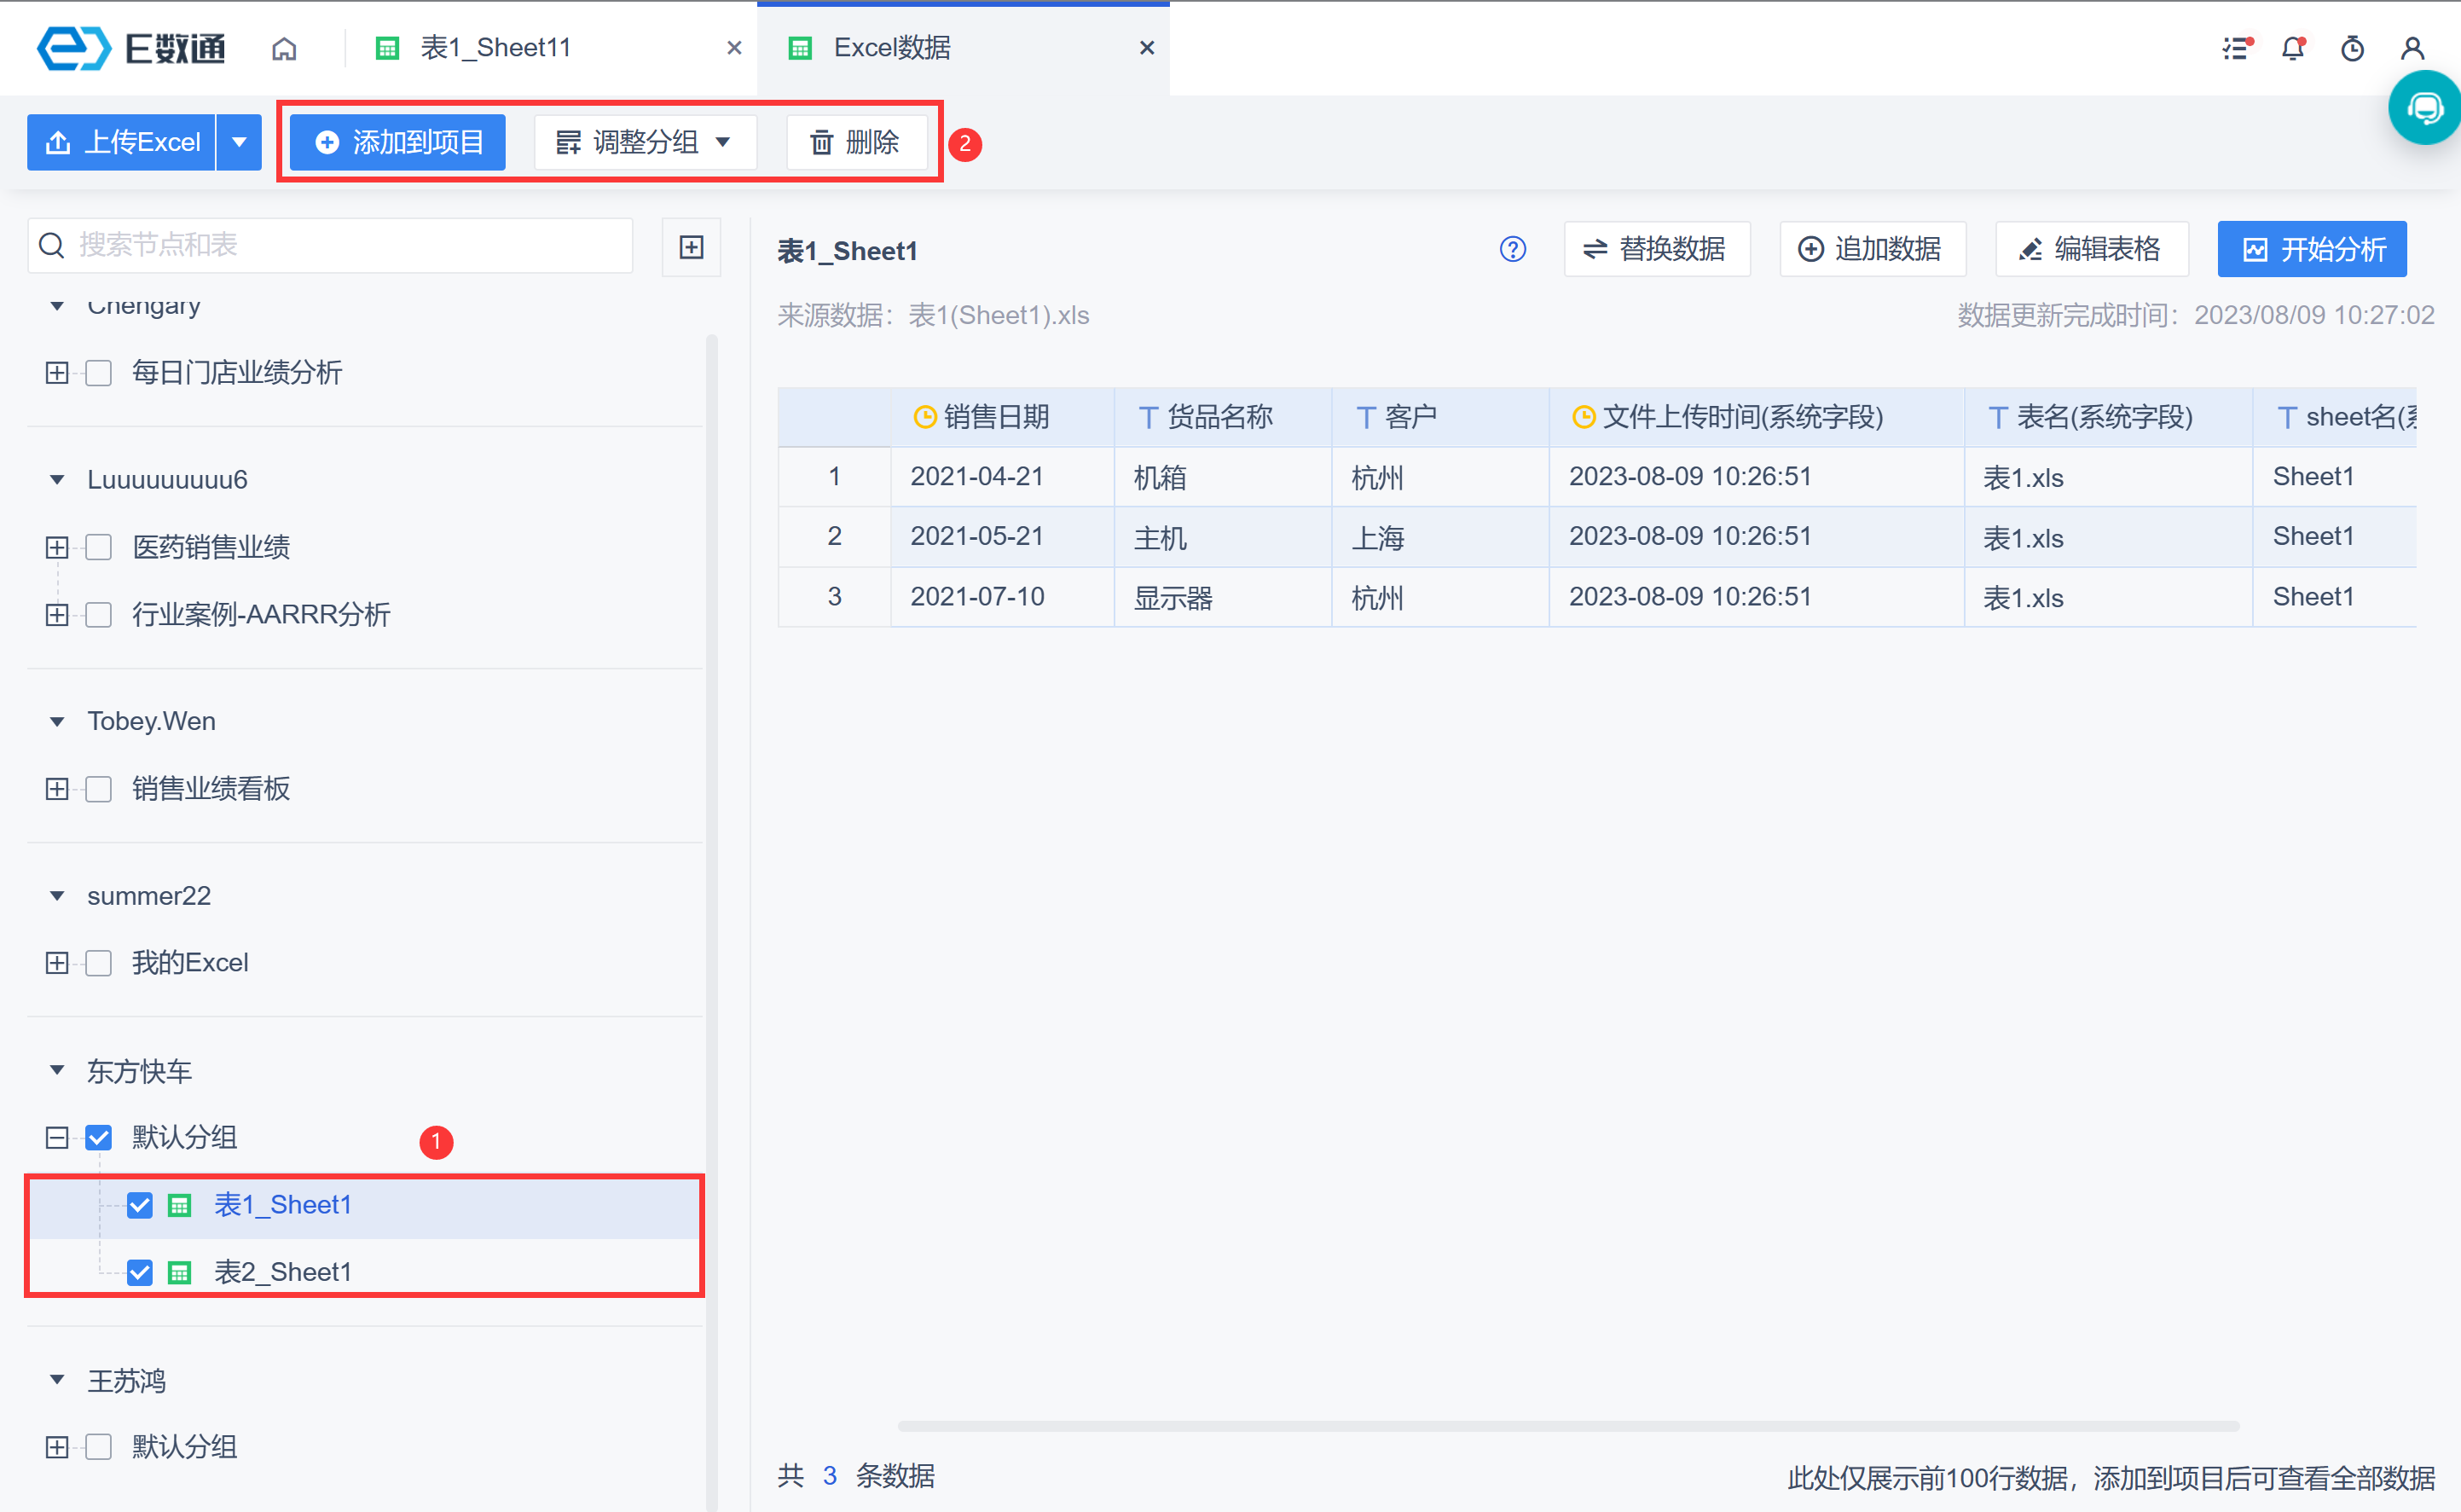Open the 上传Excel dropdown arrow
Image resolution: width=2461 pixels, height=1512 pixels.
click(239, 142)
